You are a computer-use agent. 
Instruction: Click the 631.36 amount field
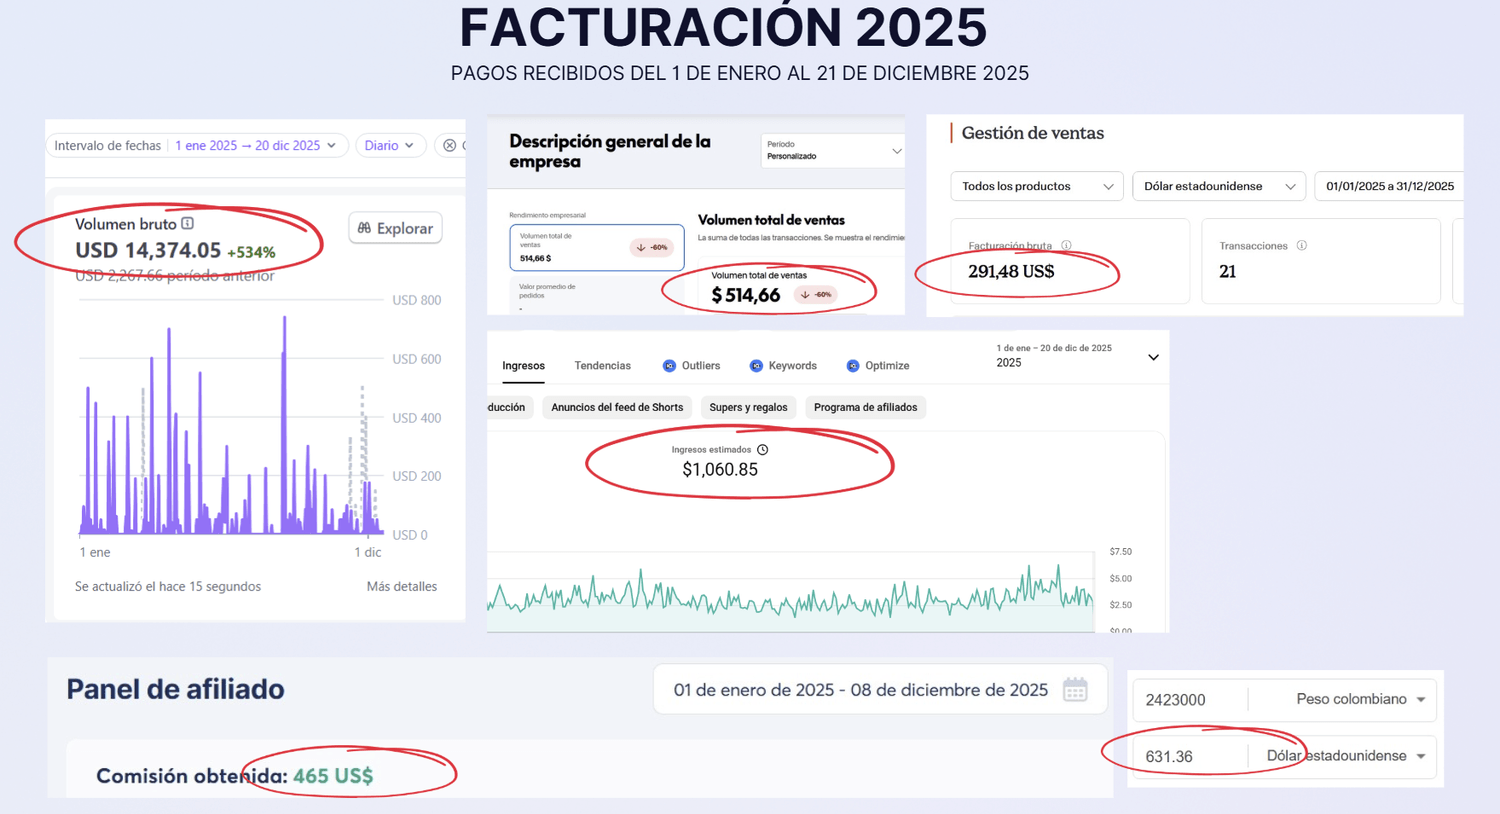(1190, 756)
